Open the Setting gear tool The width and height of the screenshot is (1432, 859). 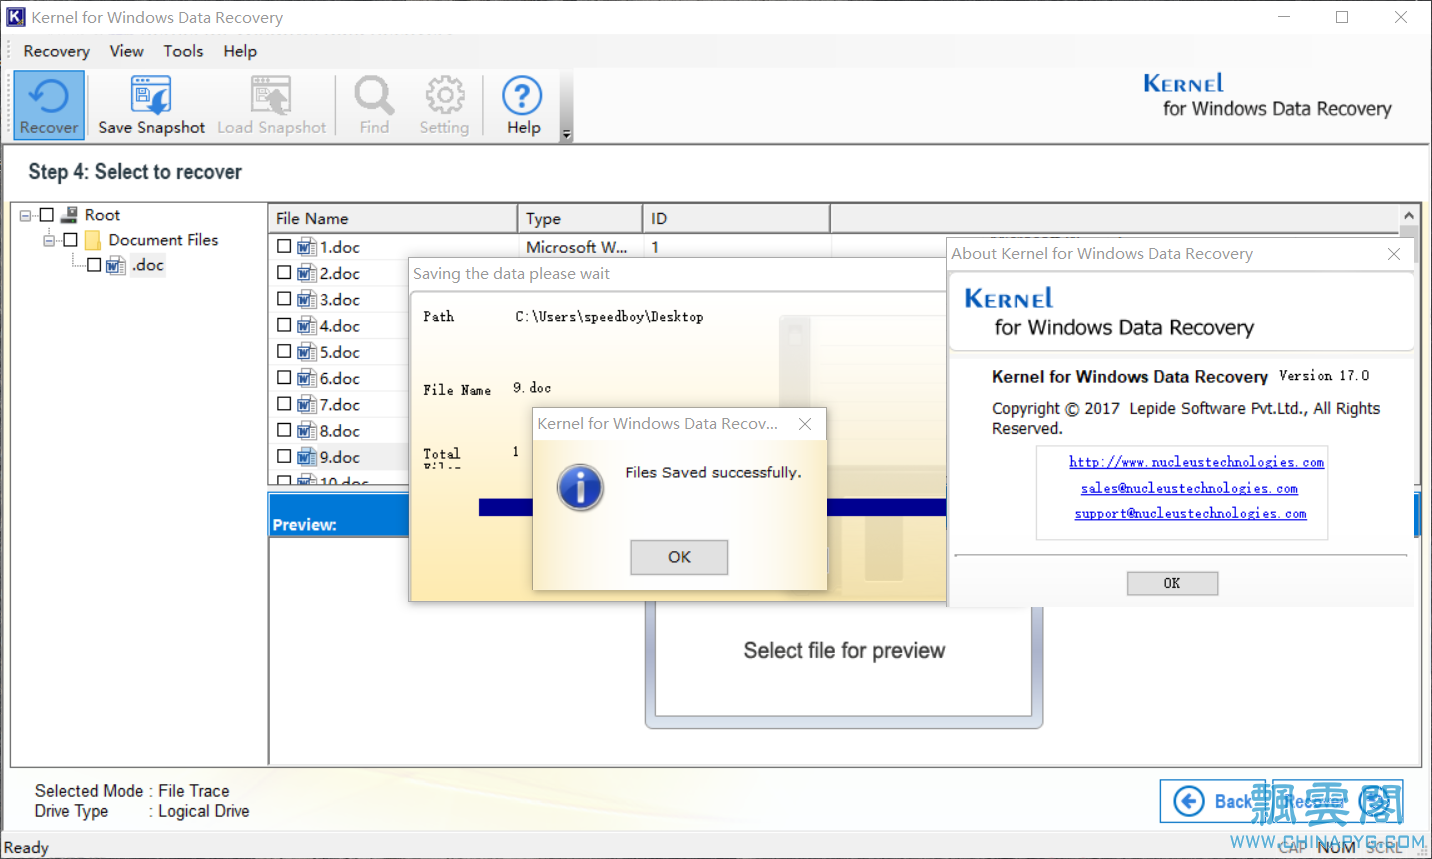[x=444, y=104]
